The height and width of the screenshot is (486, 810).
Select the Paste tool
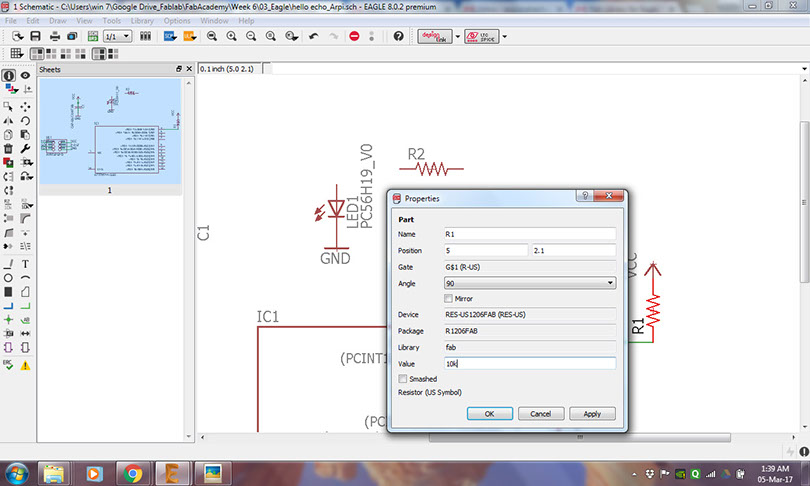click(x=25, y=135)
